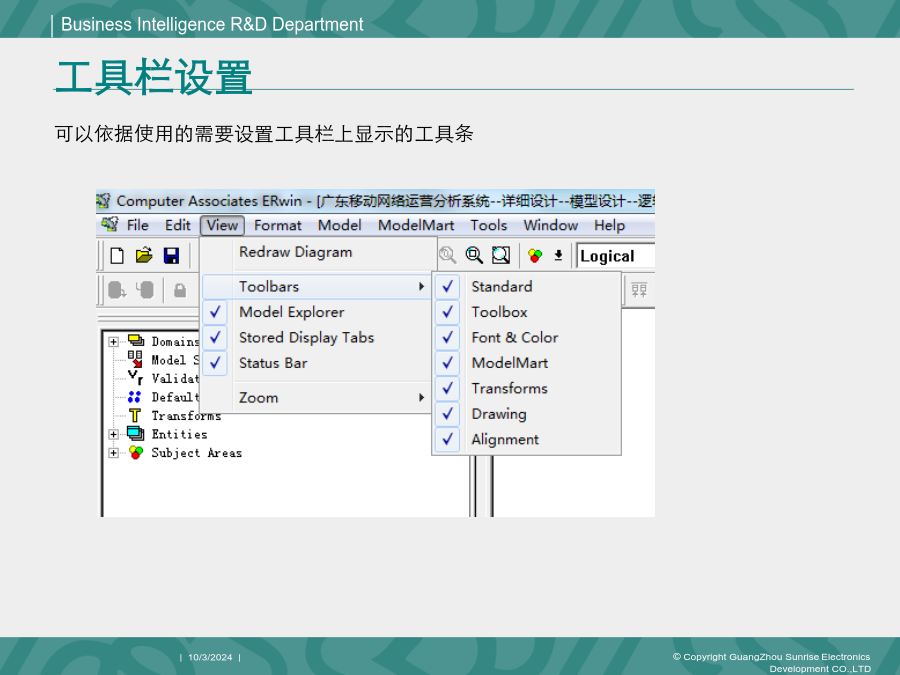Image resolution: width=900 pixels, height=675 pixels.
Task: Select the Entities tree label
Action: (x=179, y=435)
